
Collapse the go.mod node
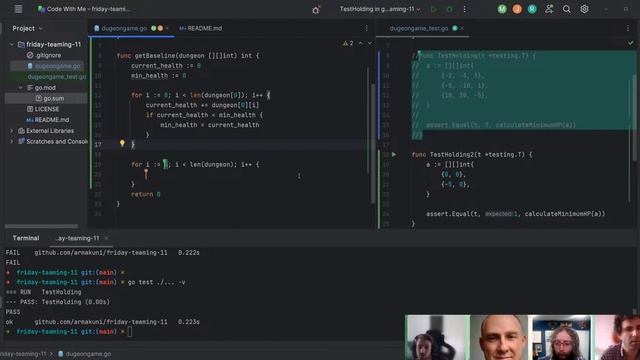click(20, 87)
